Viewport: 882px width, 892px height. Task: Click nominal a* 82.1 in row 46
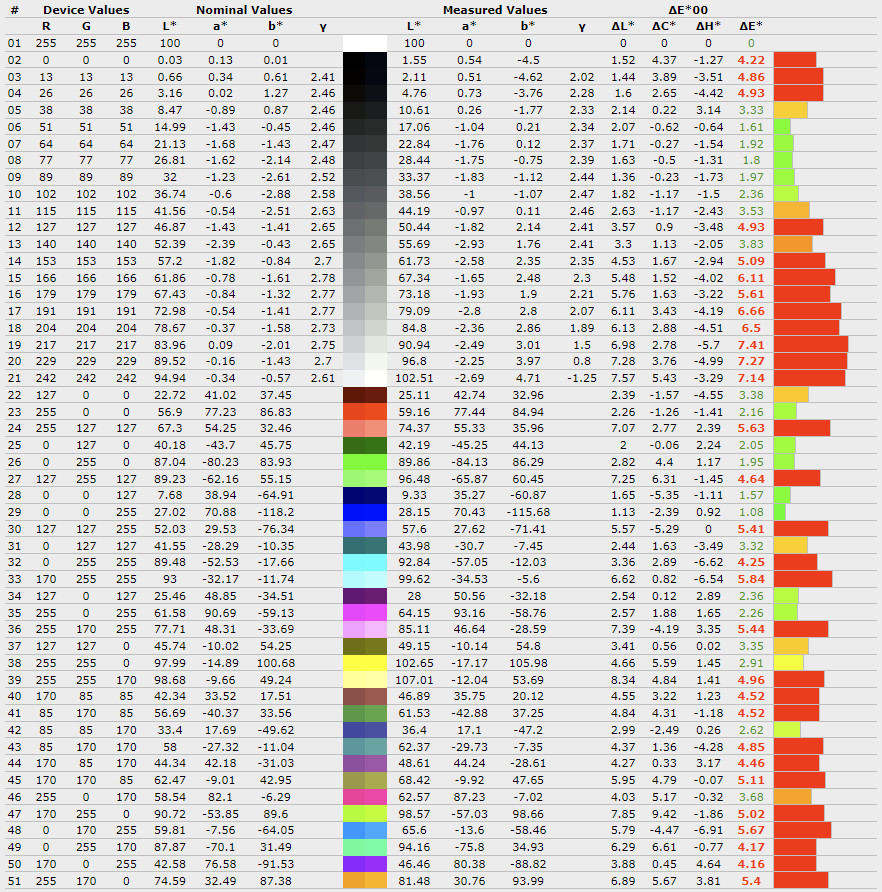(220, 796)
